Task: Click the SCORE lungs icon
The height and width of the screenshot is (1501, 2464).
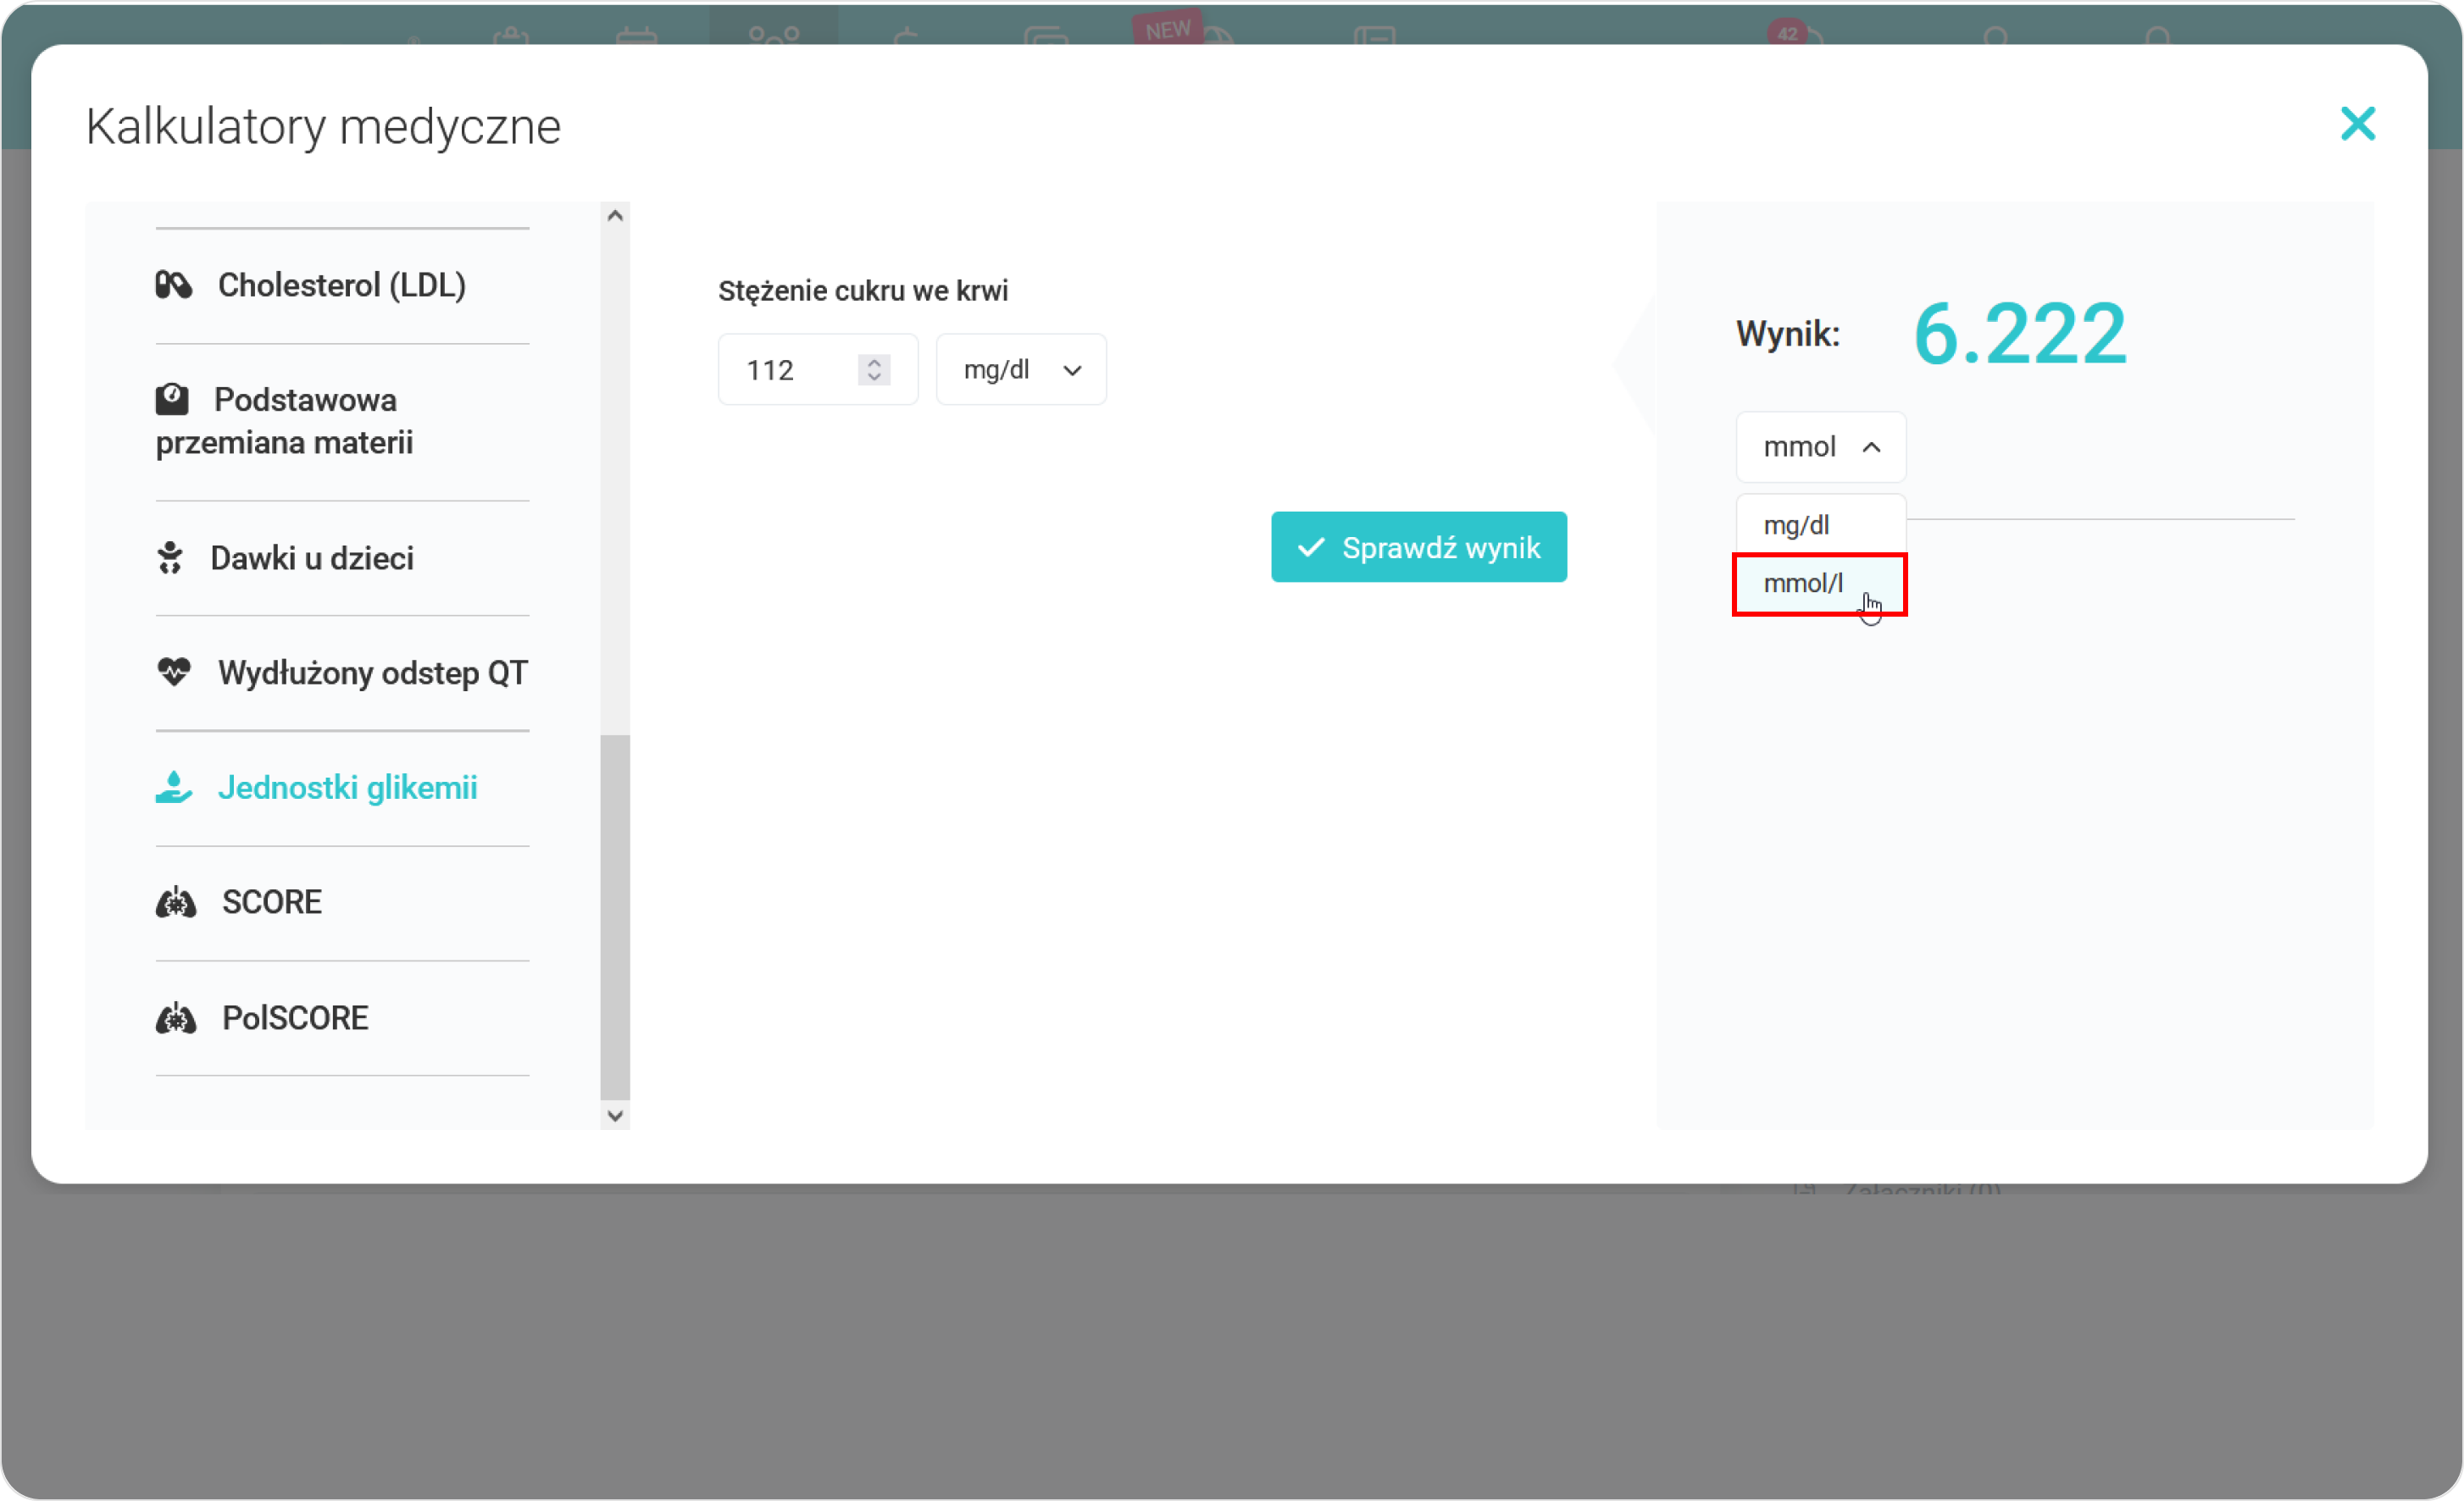Action: point(176,902)
